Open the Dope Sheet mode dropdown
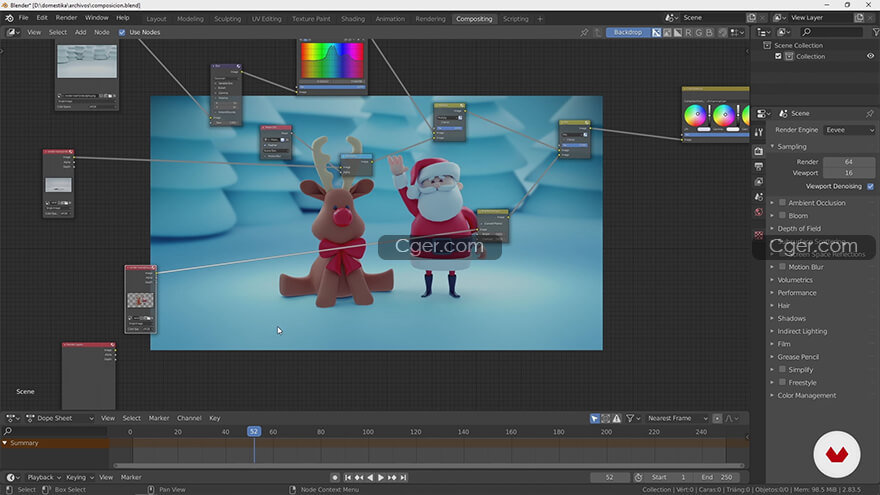The width and height of the screenshot is (880, 495). coord(60,418)
